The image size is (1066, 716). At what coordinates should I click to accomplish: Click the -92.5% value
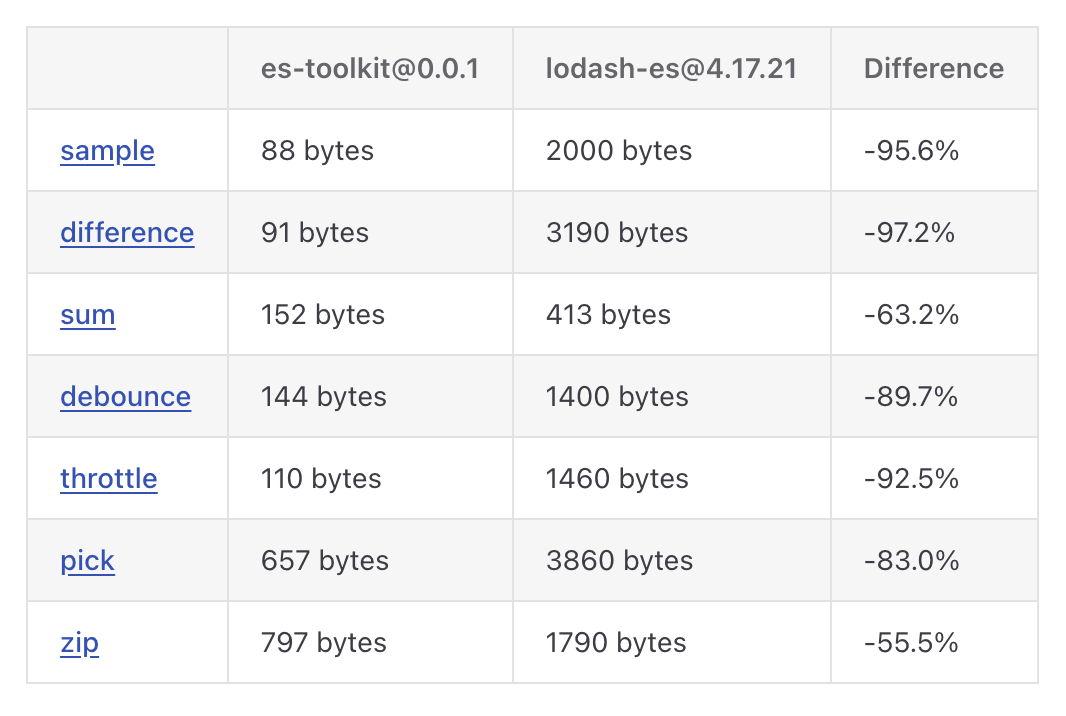pos(911,479)
